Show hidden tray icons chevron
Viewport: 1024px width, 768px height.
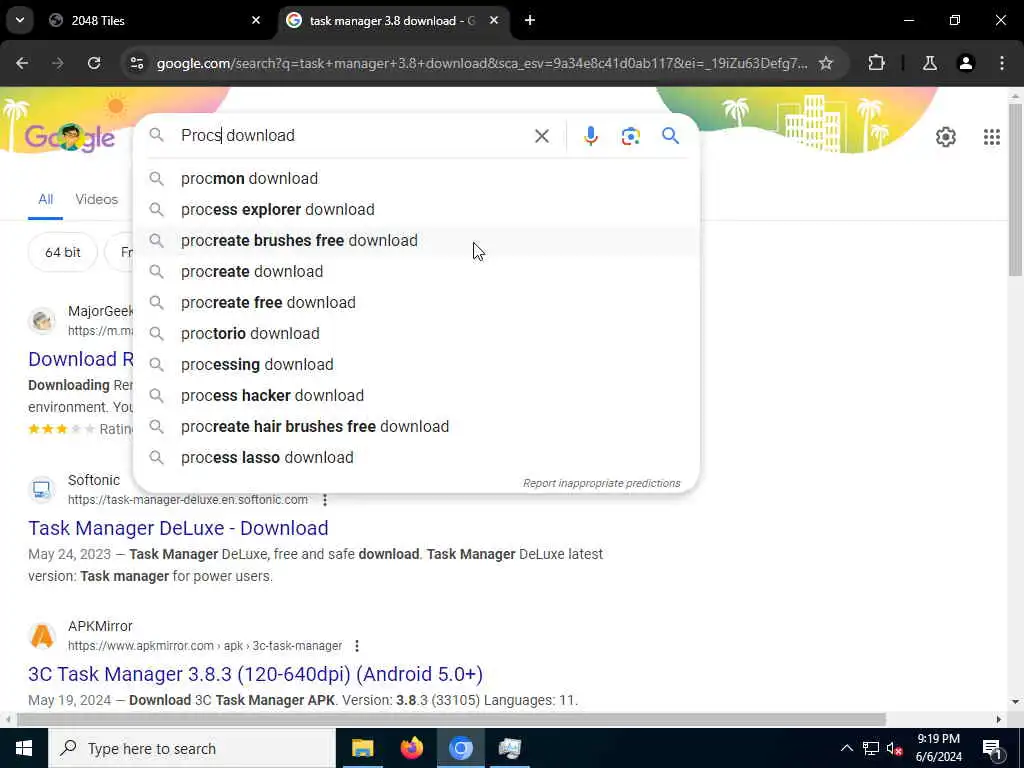click(x=846, y=748)
